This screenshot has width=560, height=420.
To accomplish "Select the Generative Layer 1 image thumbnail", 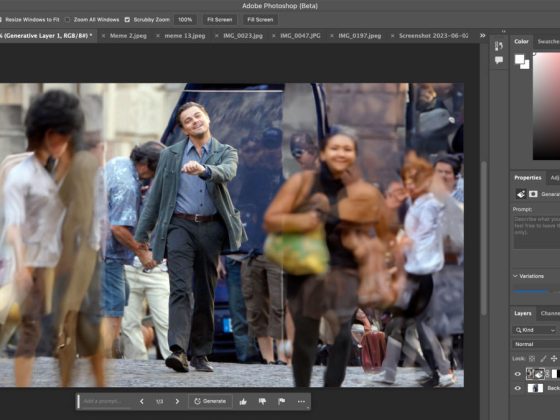I will coord(535,374).
